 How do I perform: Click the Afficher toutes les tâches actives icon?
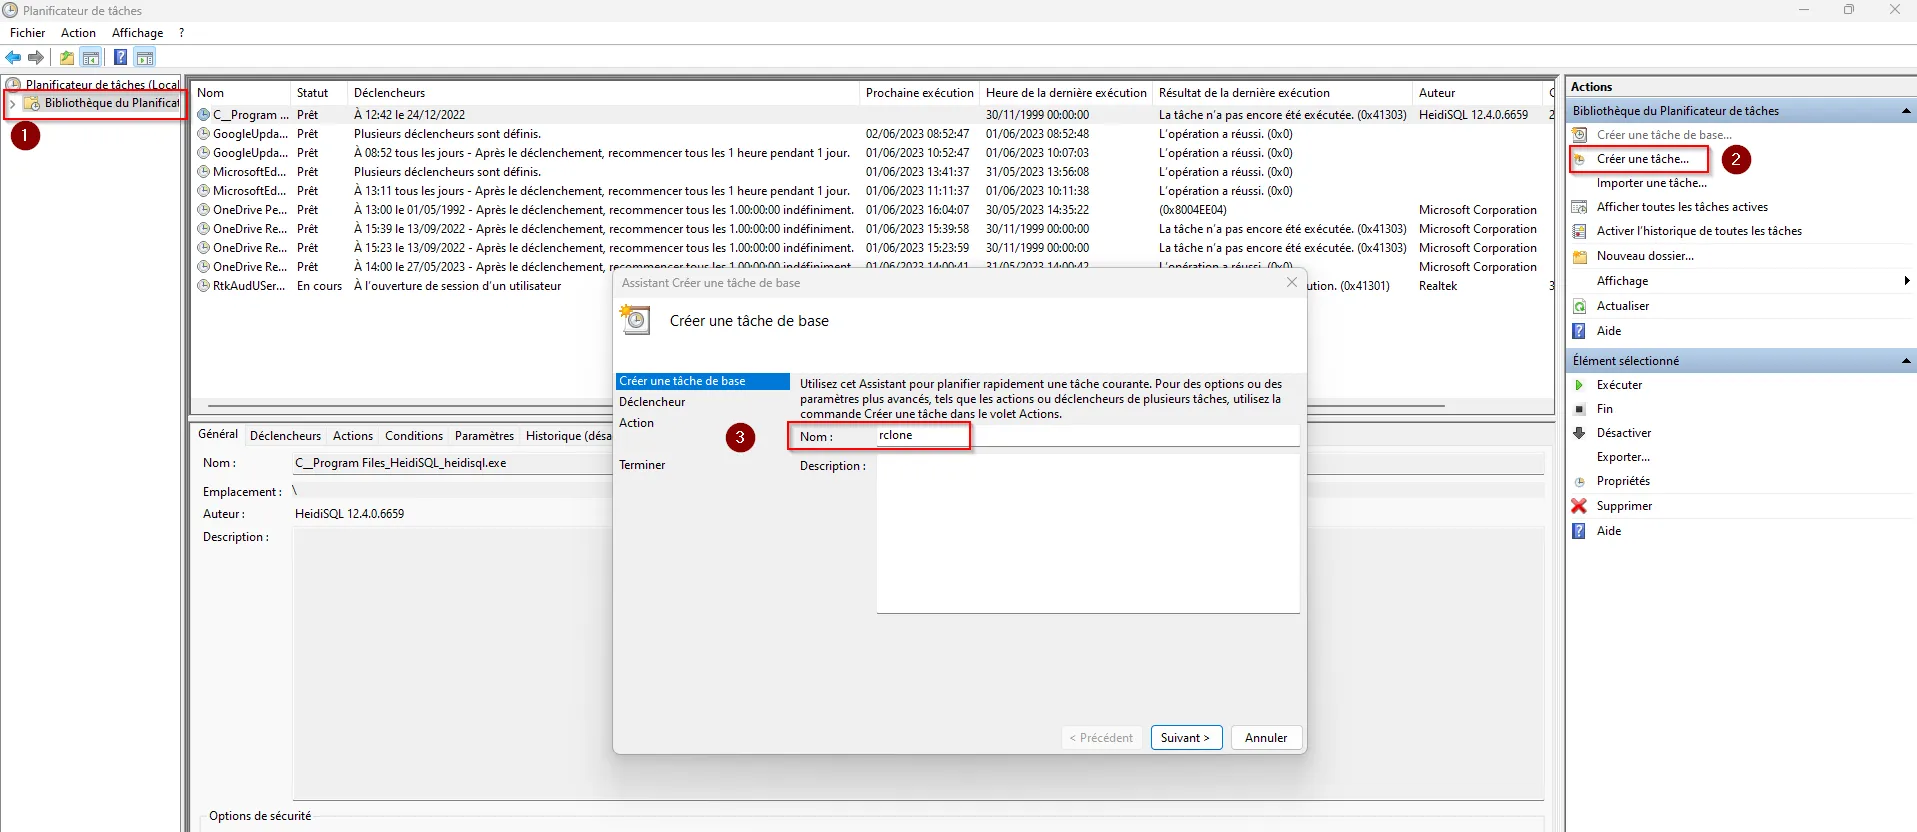coord(1580,207)
